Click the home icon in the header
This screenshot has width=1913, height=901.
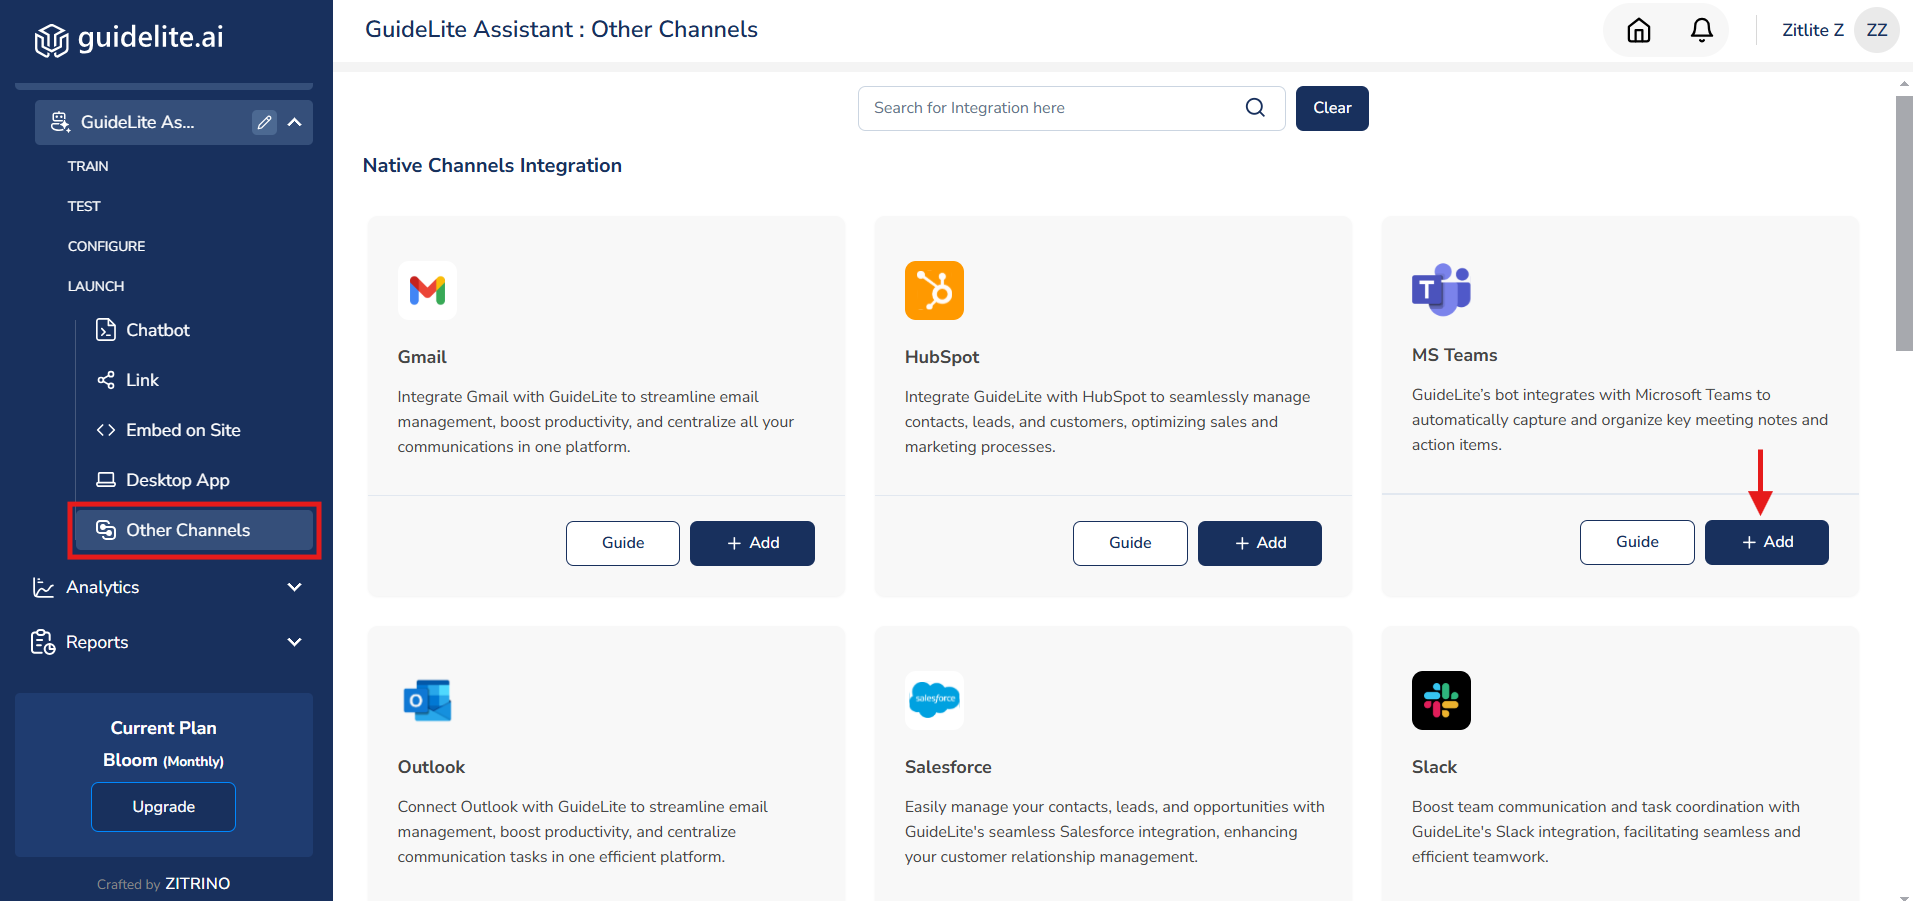(1639, 30)
